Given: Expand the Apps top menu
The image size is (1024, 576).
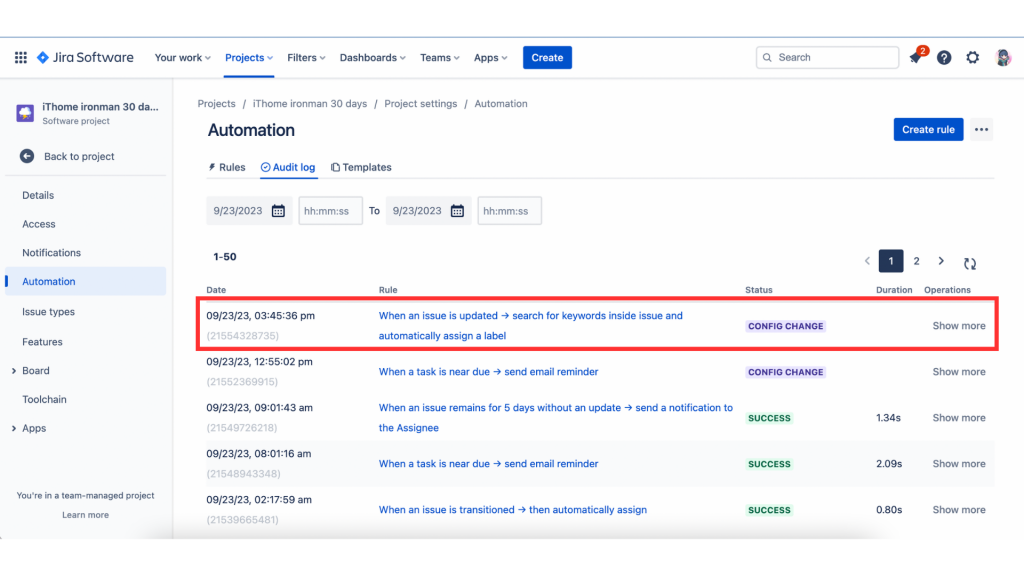Looking at the screenshot, I should coord(490,57).
